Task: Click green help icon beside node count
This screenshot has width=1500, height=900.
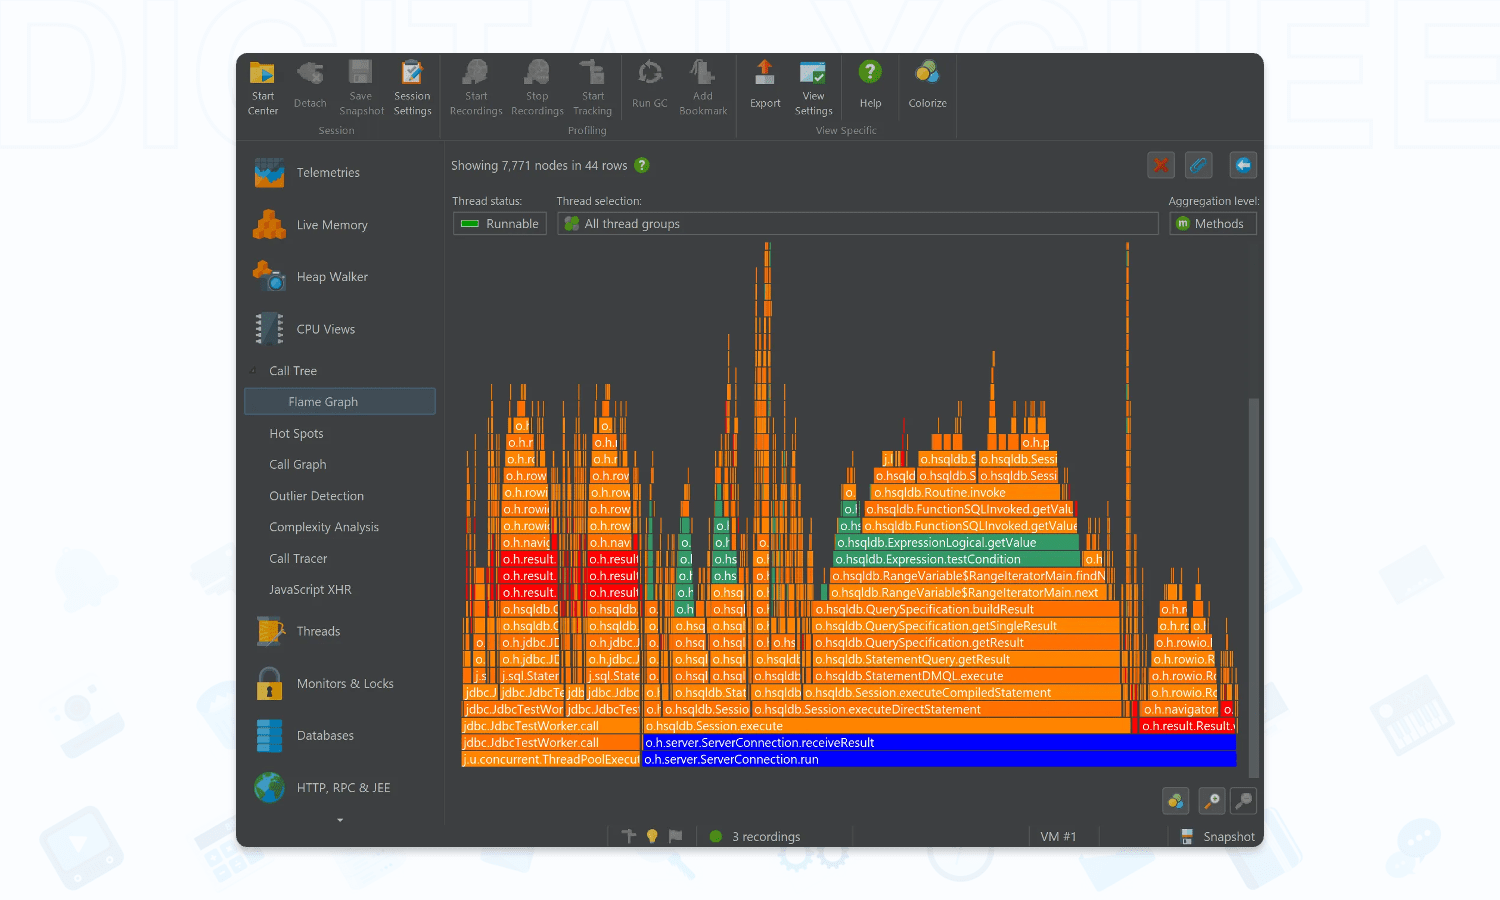Action: tap(642, 165)
